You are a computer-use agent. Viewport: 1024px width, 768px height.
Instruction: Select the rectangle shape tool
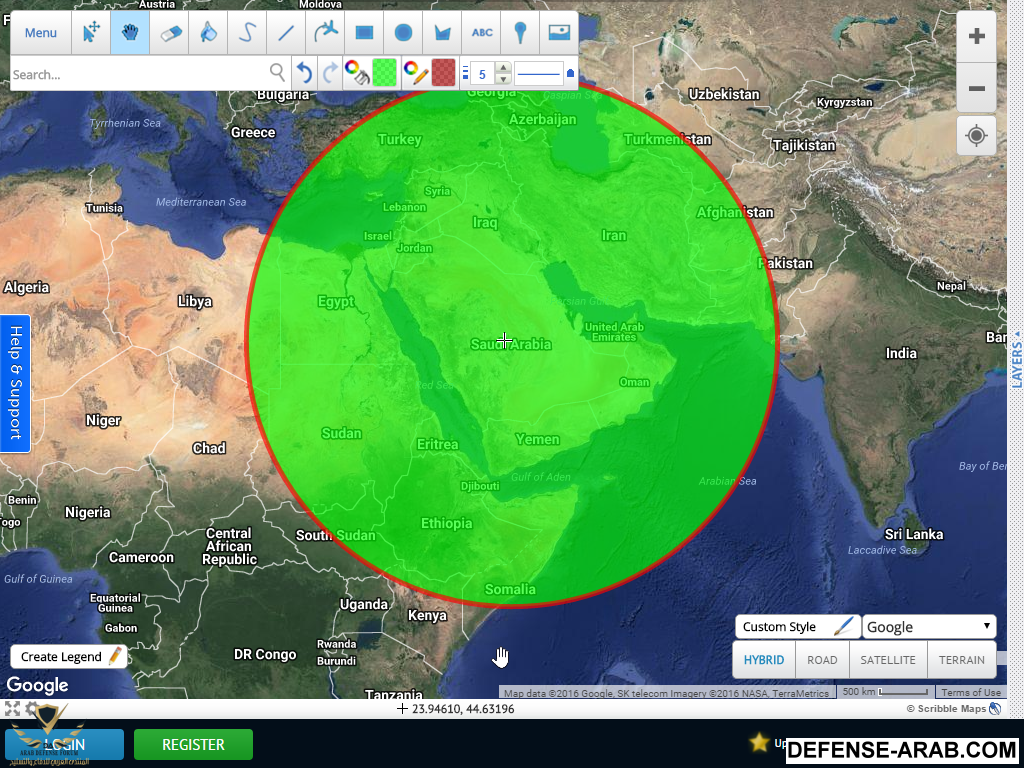(x=364, y=33)
